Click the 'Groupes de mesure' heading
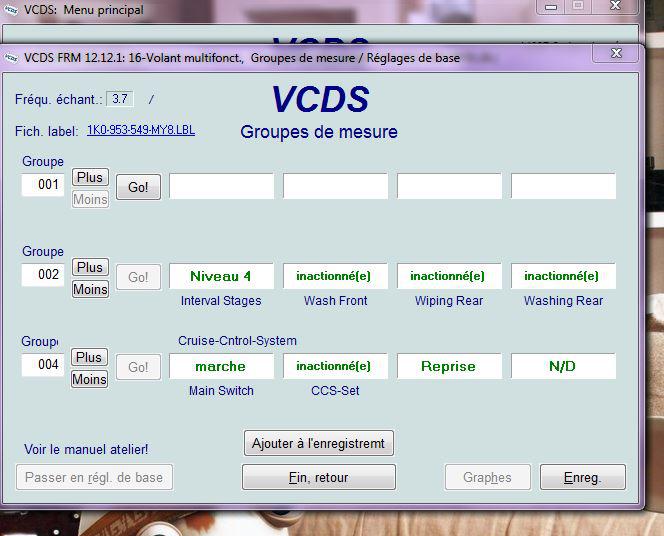The image size is (664, 536). coord(319,132)
